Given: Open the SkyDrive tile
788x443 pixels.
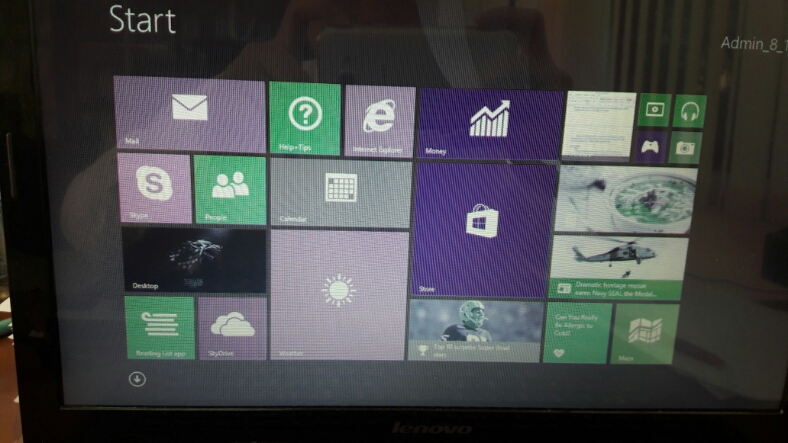Looking at the screenshot, I should point(232,328).
